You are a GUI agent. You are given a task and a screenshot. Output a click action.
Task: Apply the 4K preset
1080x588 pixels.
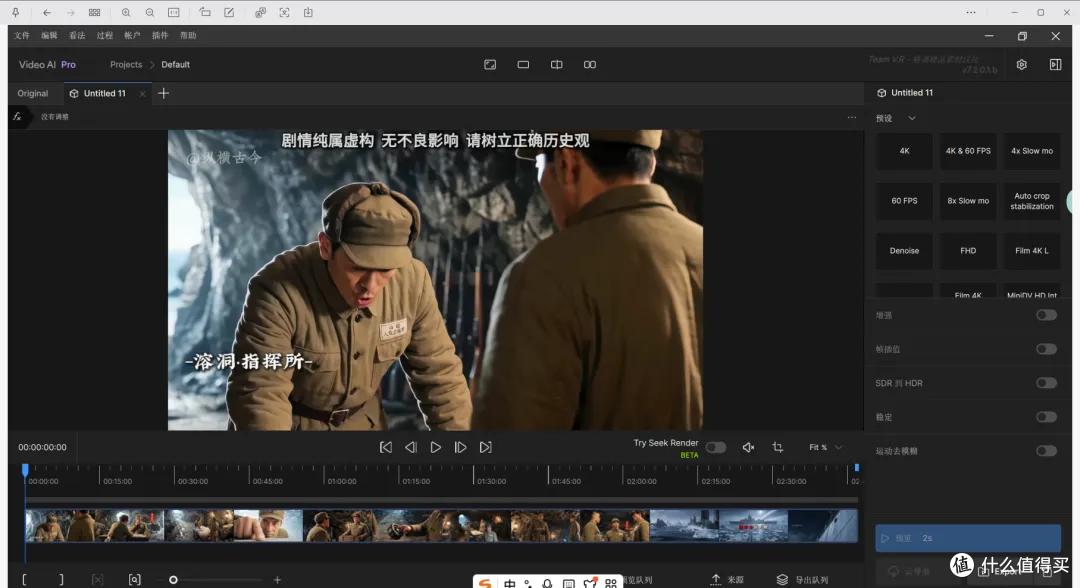point(904,151)
